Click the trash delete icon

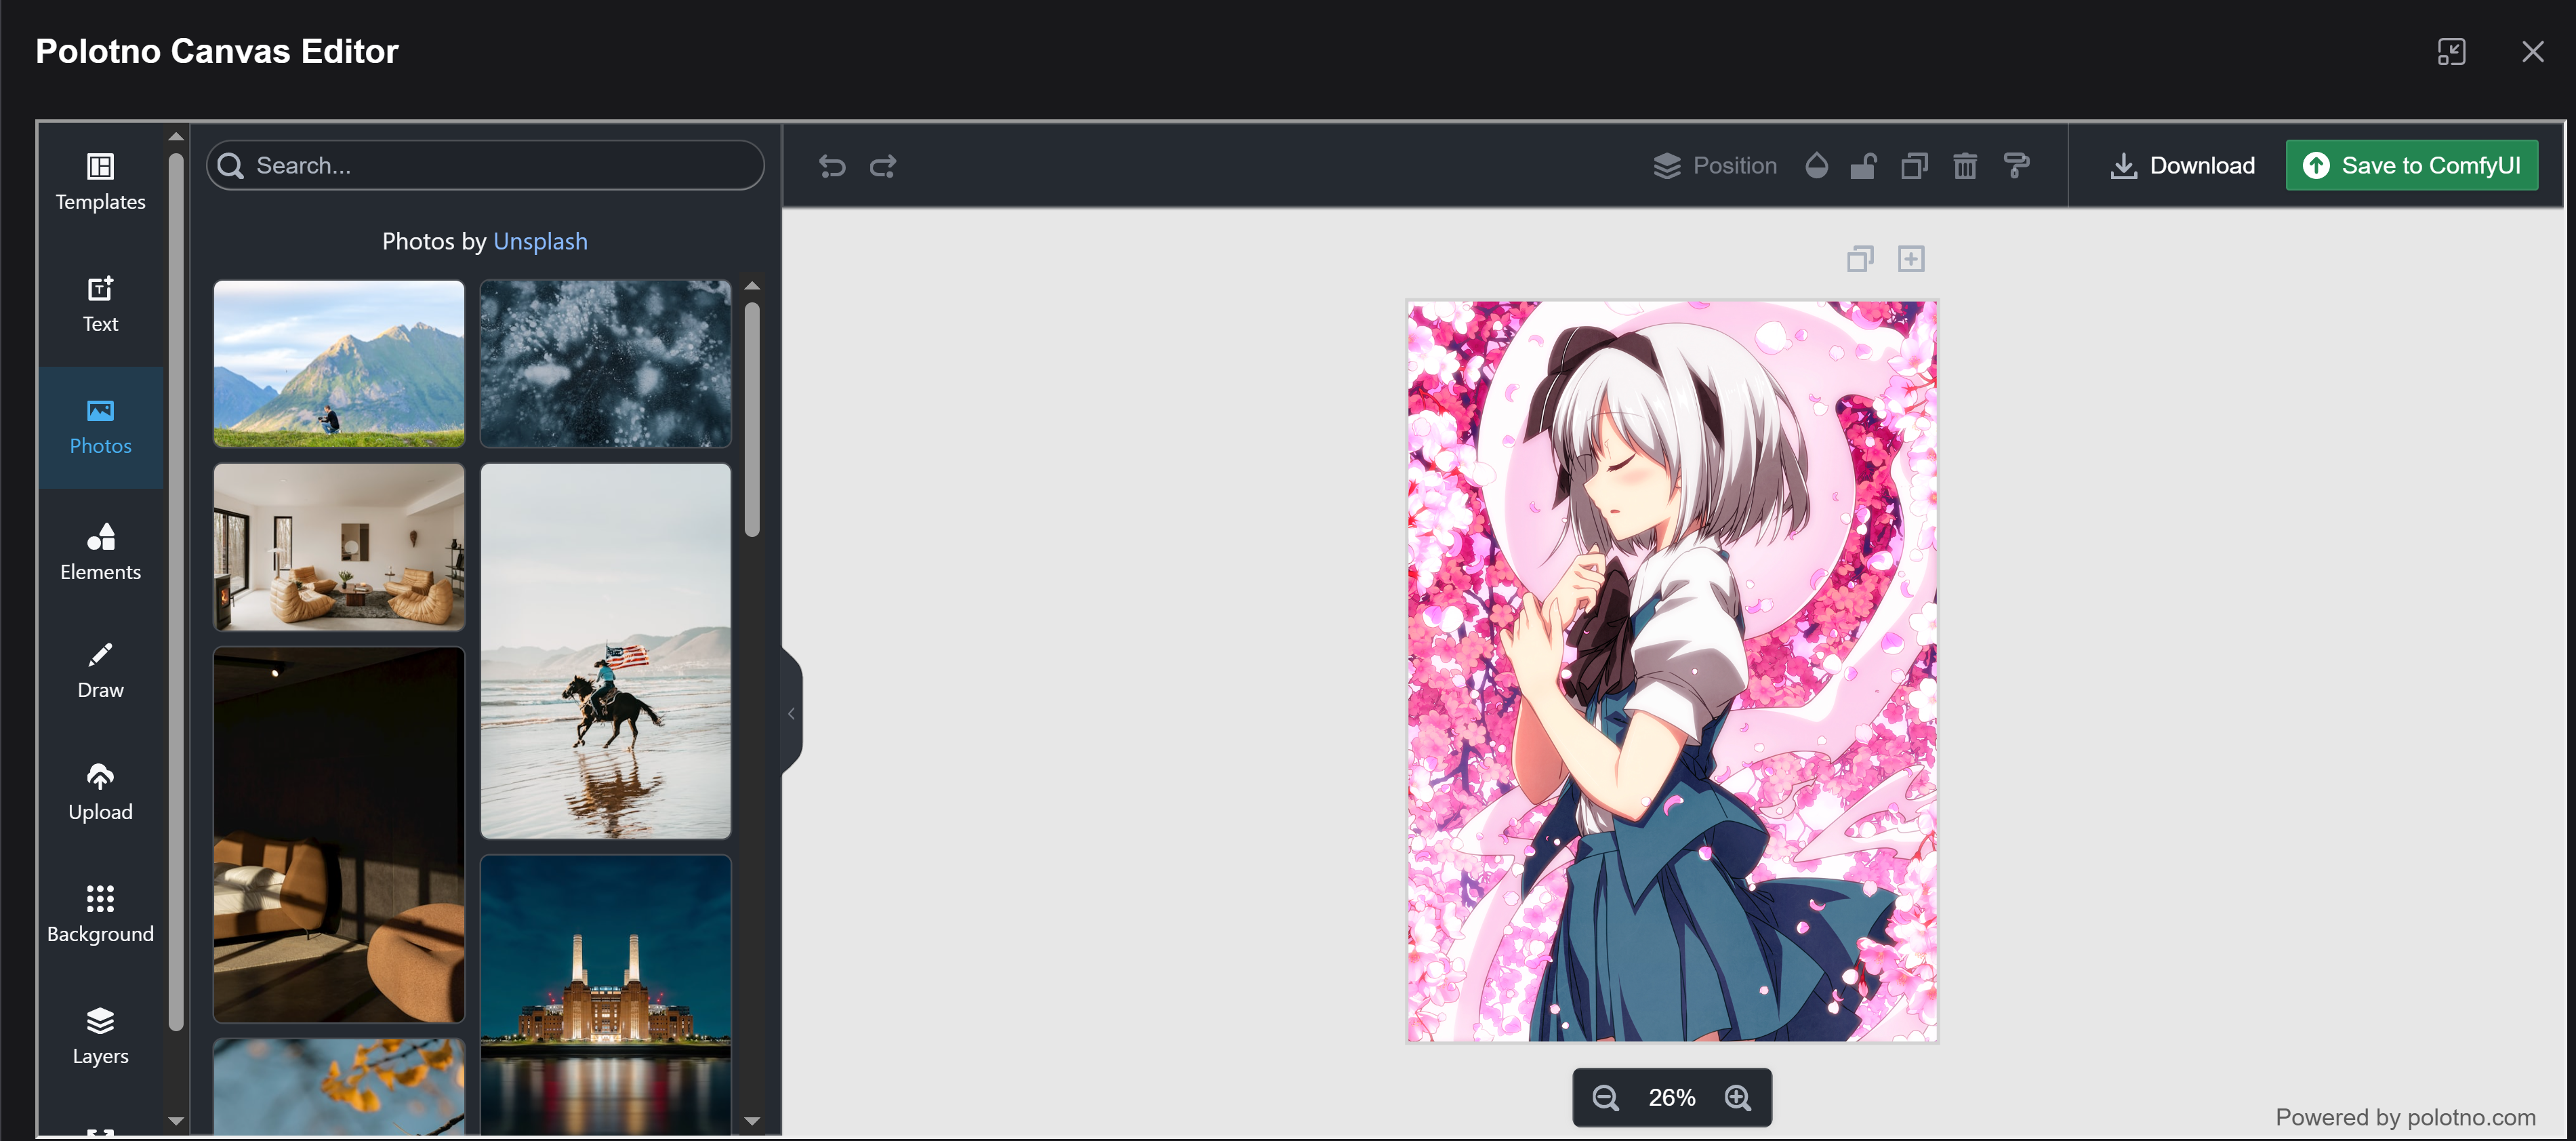(1965, 166)
